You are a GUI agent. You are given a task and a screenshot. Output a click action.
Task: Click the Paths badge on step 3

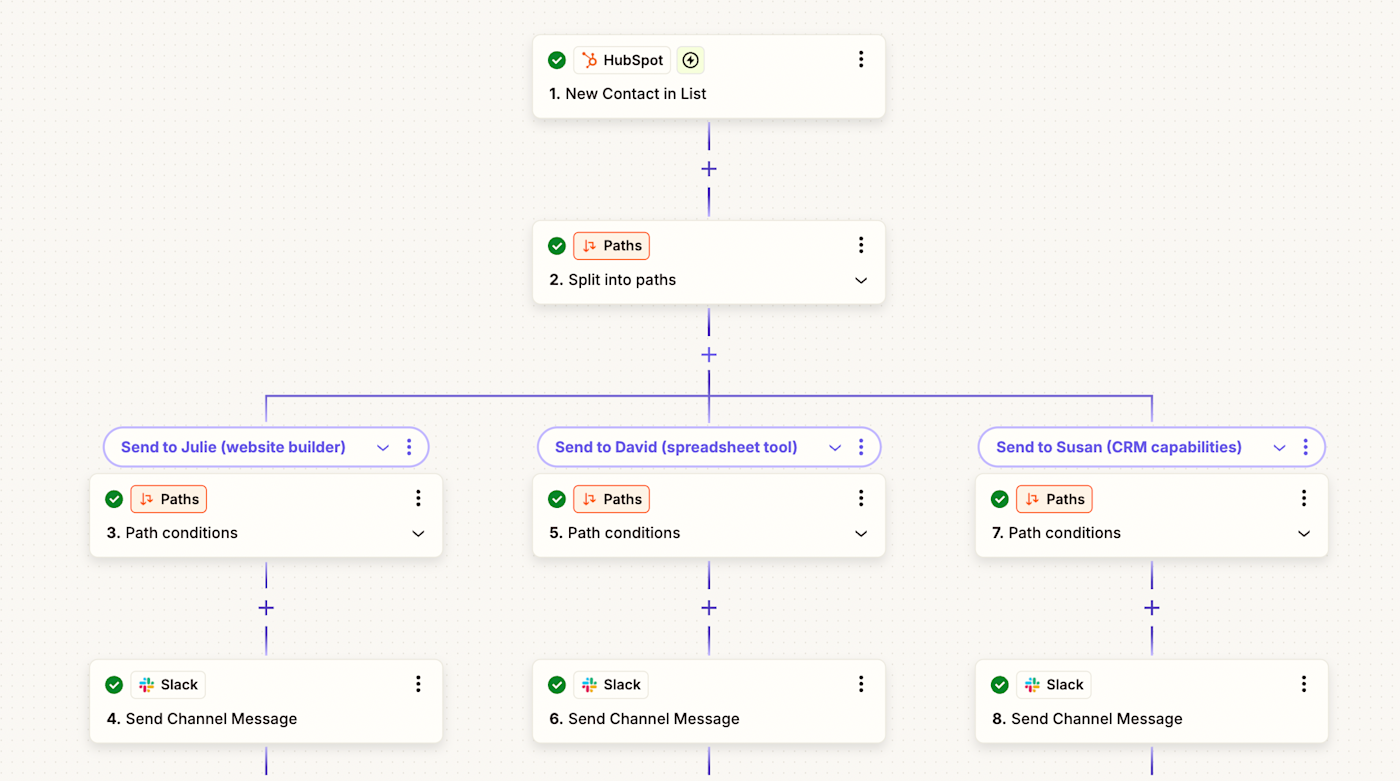click(168, 499)
